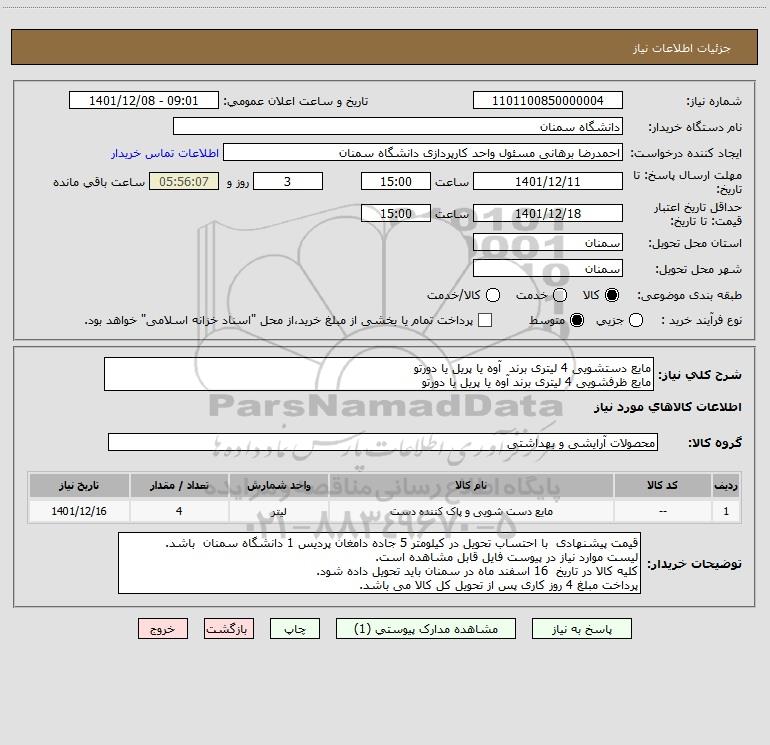Click the پاسخ به نیاز button
Viewport: 770px width, 745px height.
[x=581, y=629]
